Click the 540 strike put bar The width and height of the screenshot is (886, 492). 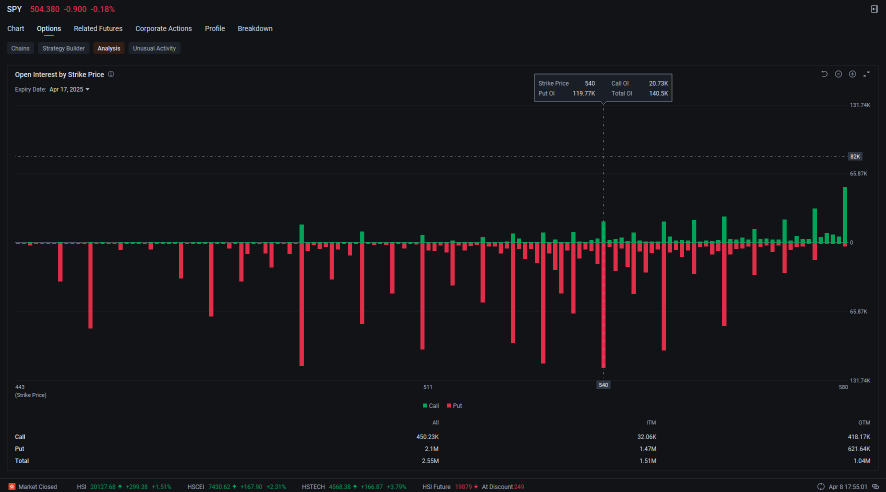click(x=603, y=305)
